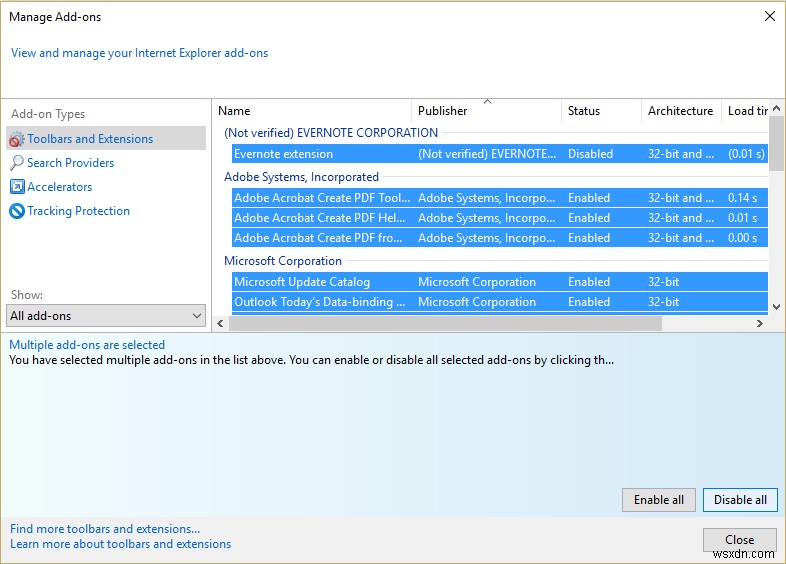786x564 pixels.
Task: Open the Show add-ons dropdown
Action: (x=106, y=316)
